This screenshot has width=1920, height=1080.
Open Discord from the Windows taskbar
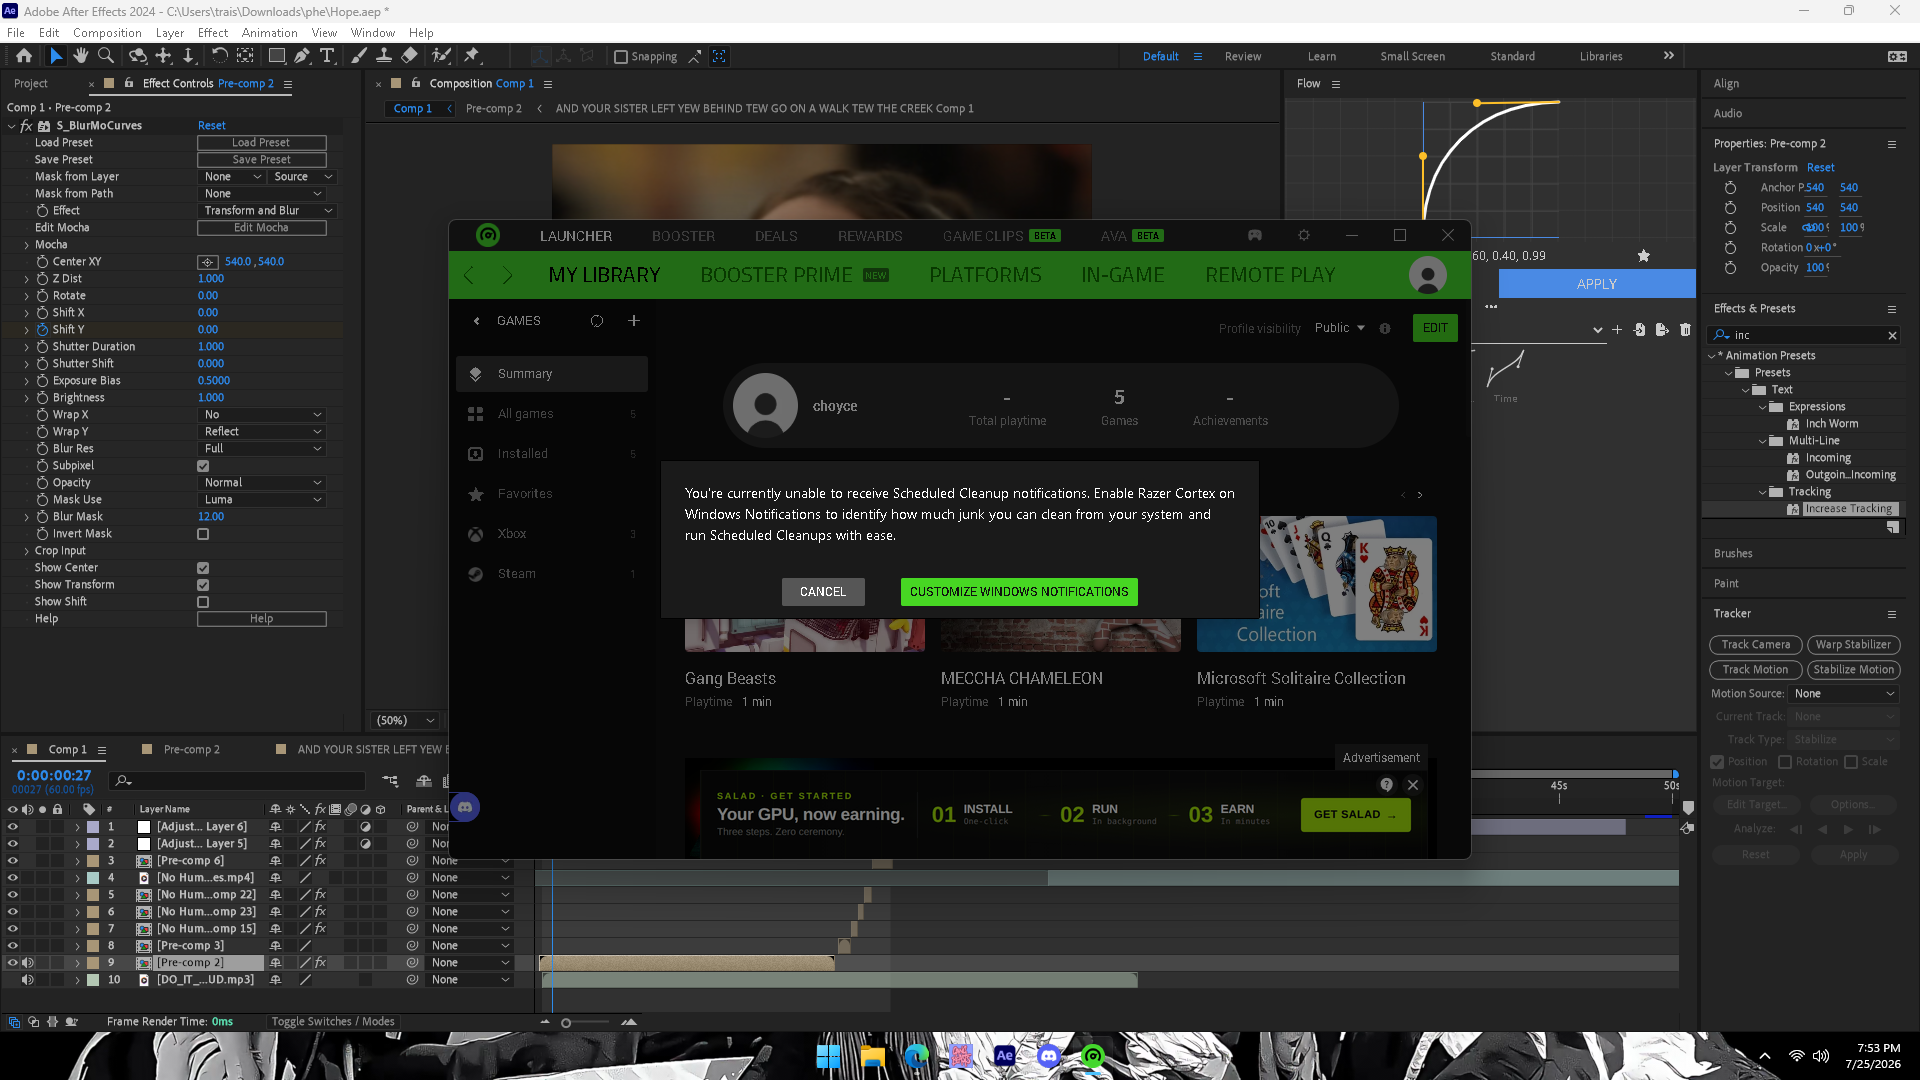pyautogui.click(x=1049, y=1056)
